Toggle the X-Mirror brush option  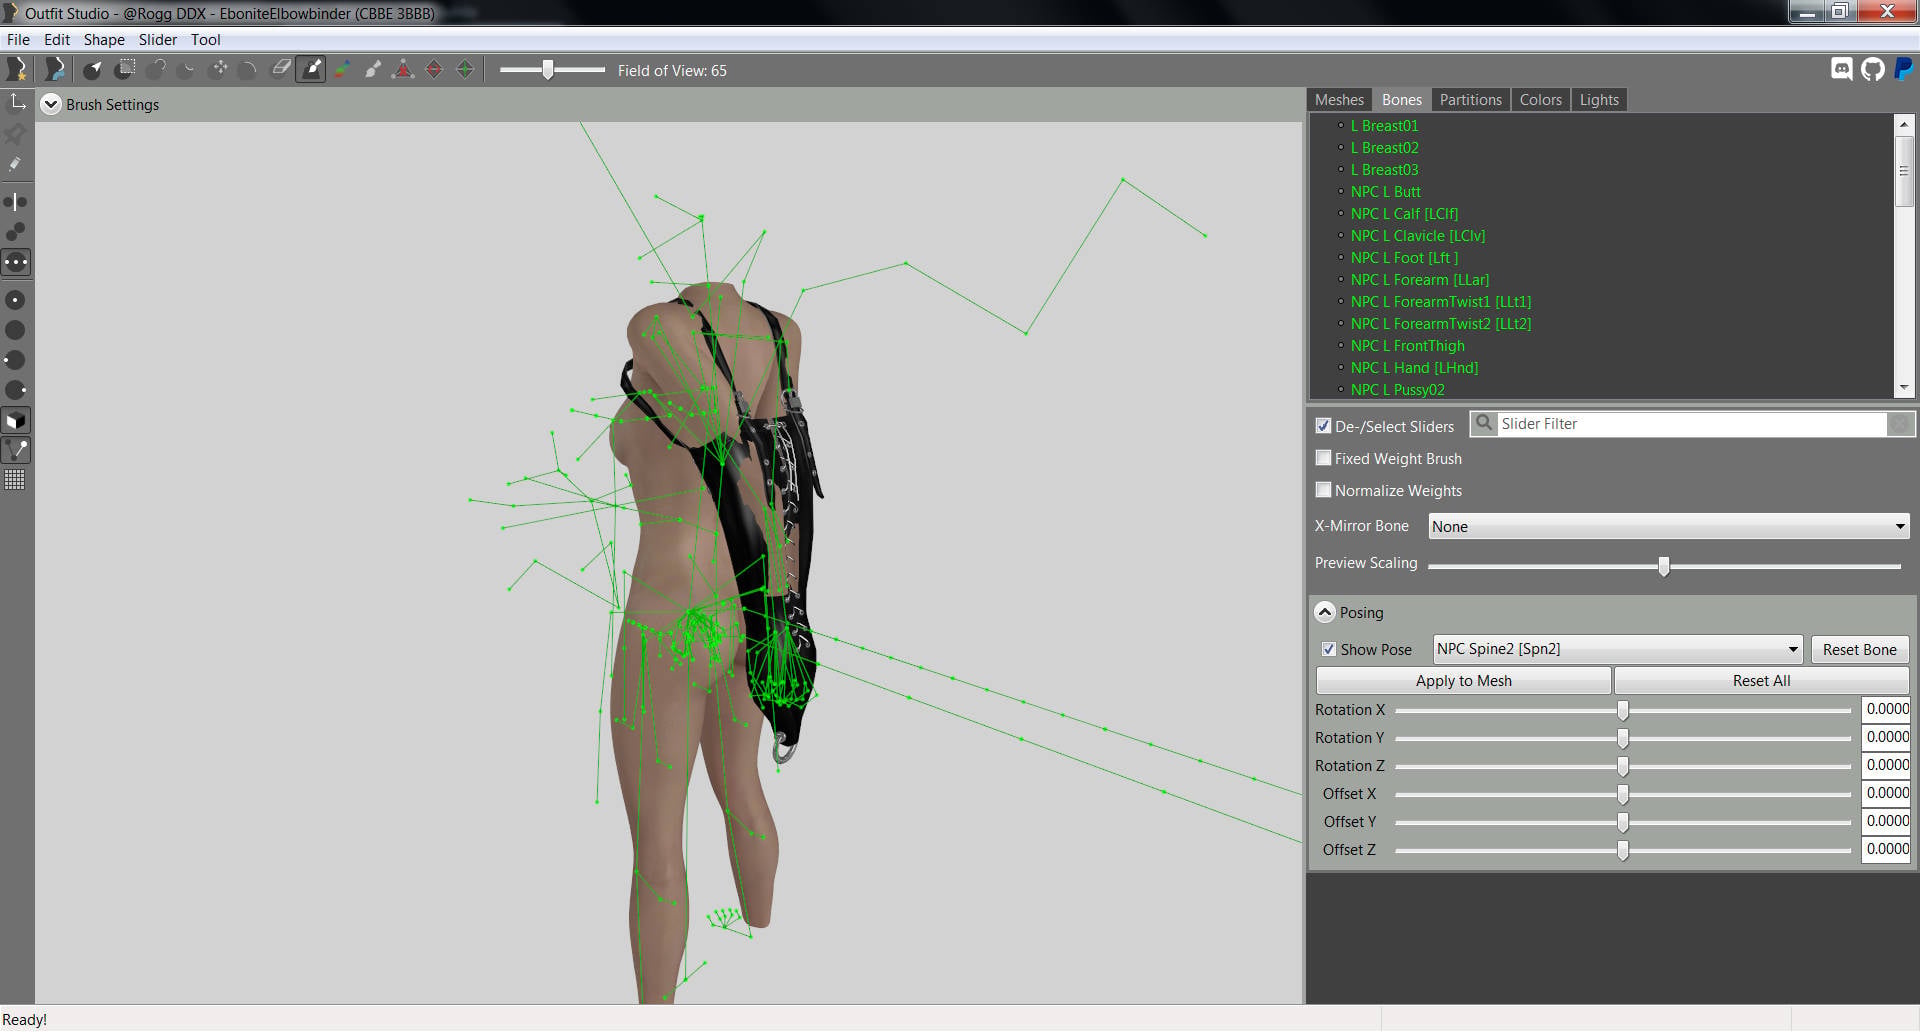(16, 202)
